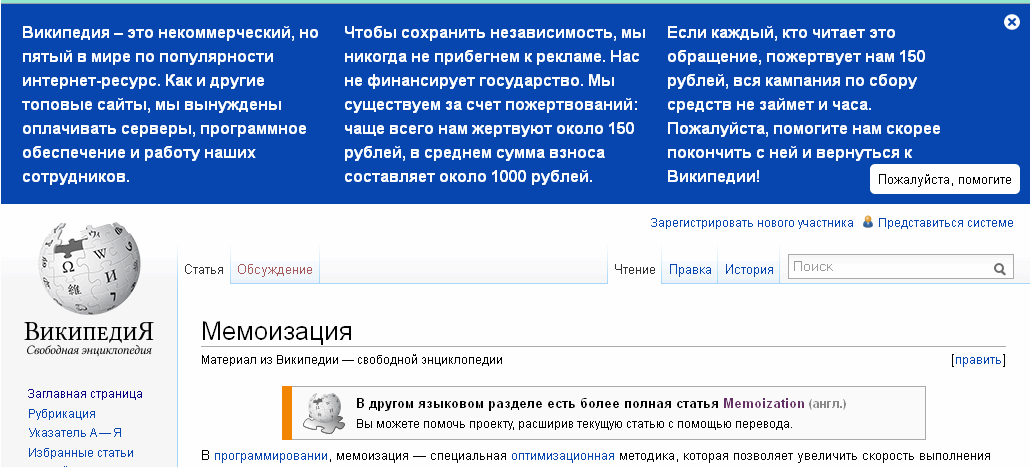
Task: Close the donation banner with the X icon
Action: pyautogui.click(x=1012, y=22)
